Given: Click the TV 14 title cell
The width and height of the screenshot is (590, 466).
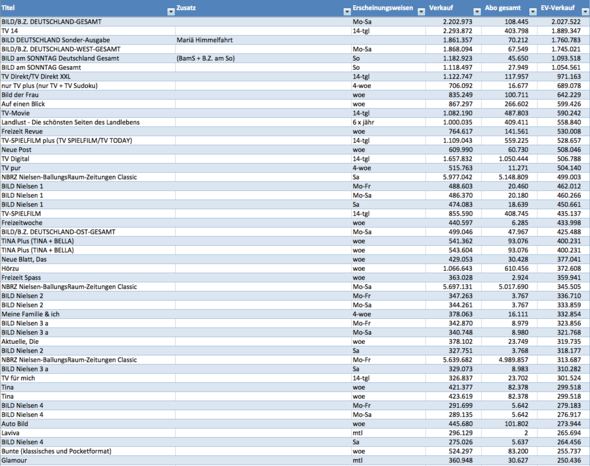Looking at the screenshot, I should 88,31.
